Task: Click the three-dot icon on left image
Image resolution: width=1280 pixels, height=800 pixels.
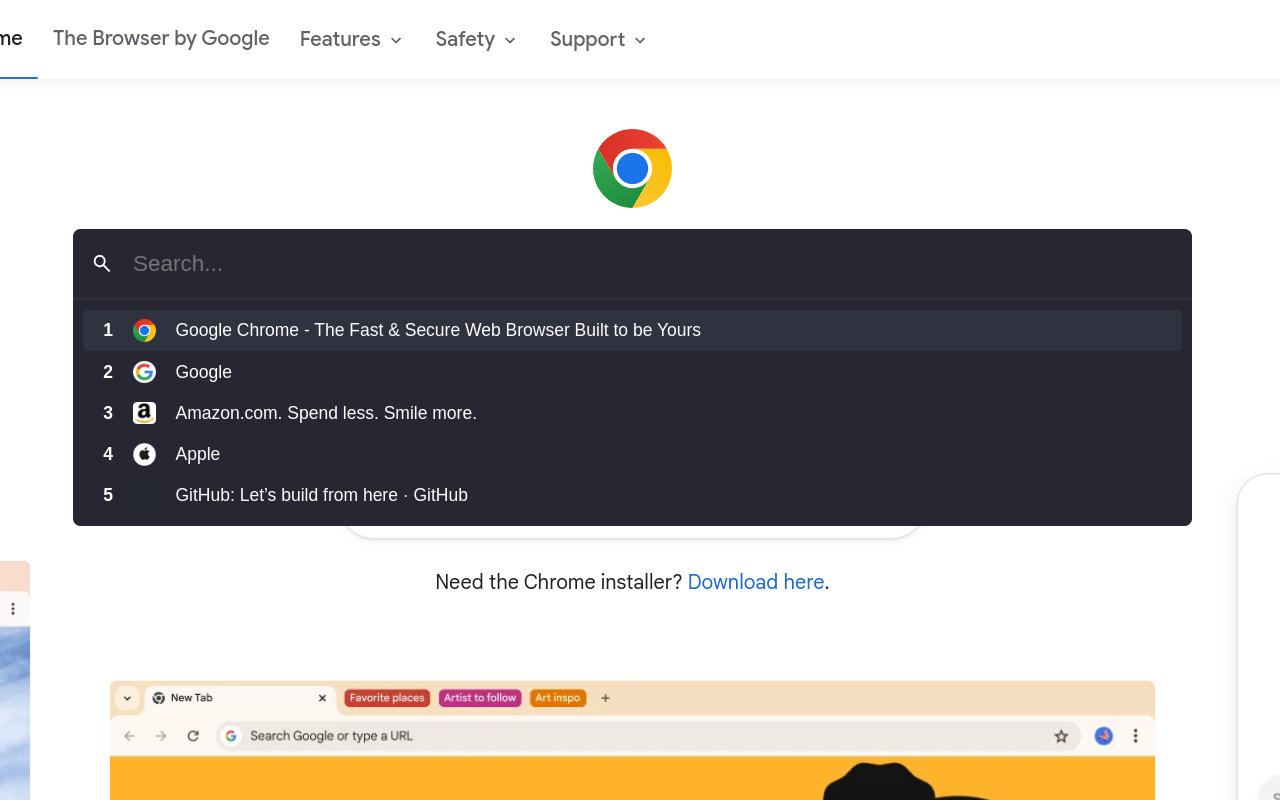Action: pos(13,609)
